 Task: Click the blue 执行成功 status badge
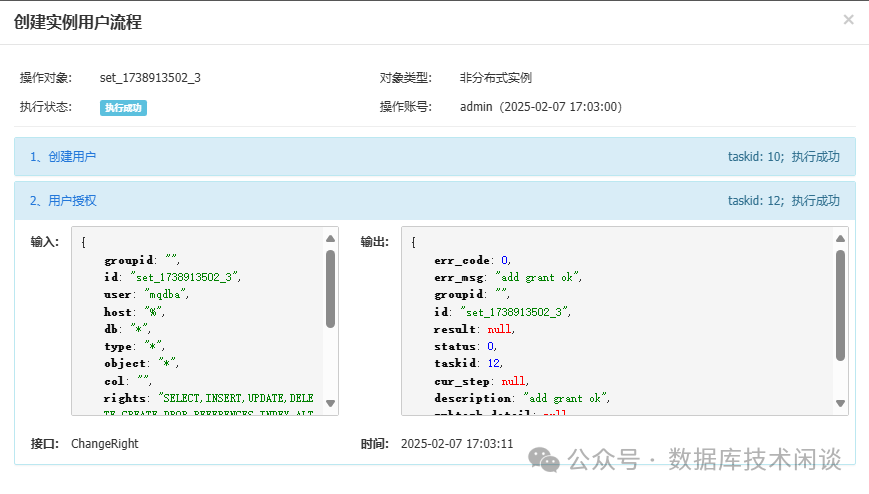123,107
